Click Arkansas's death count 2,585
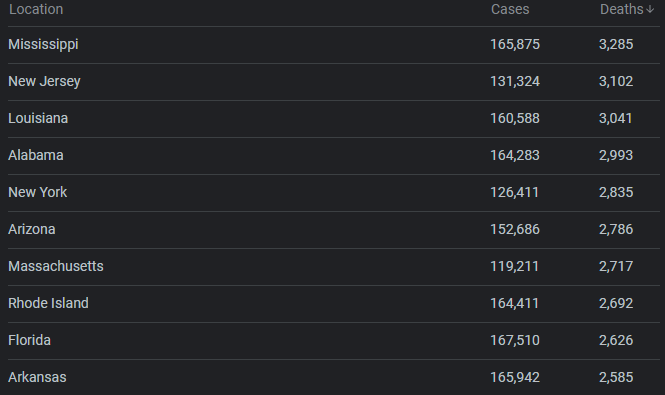The width and height of the screenshot is (665, 395). tap(616, 377)
